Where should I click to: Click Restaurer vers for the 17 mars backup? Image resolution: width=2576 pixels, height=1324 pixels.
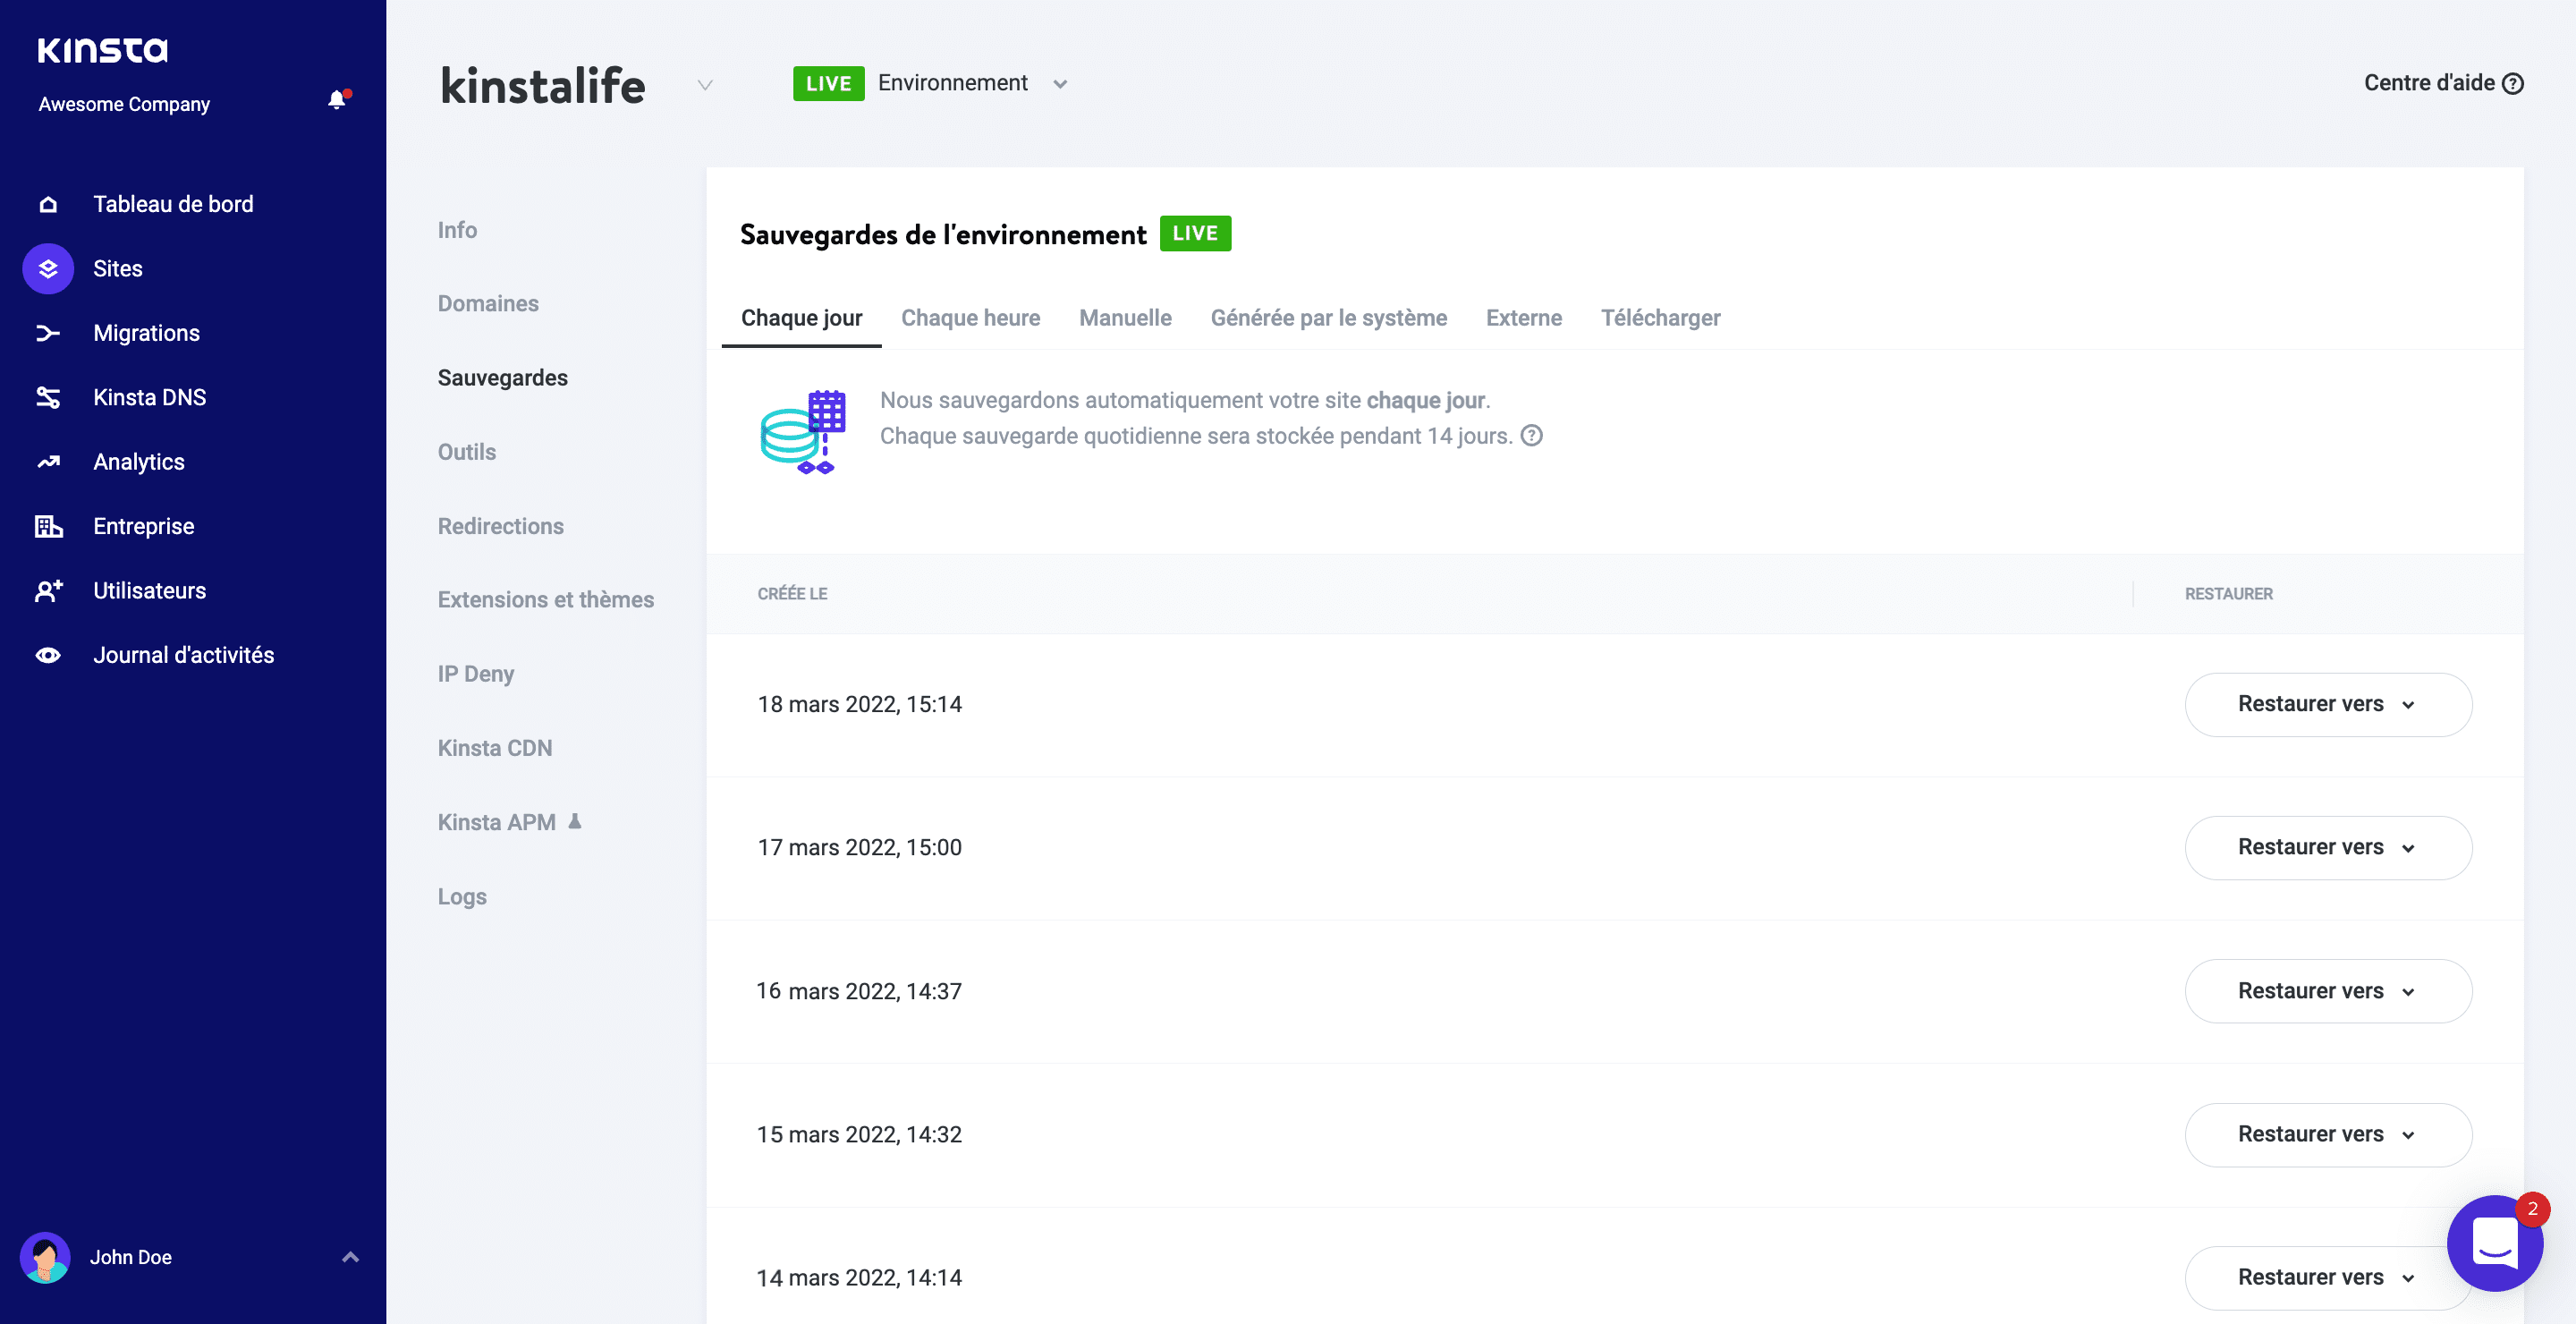coord(2327,847)
